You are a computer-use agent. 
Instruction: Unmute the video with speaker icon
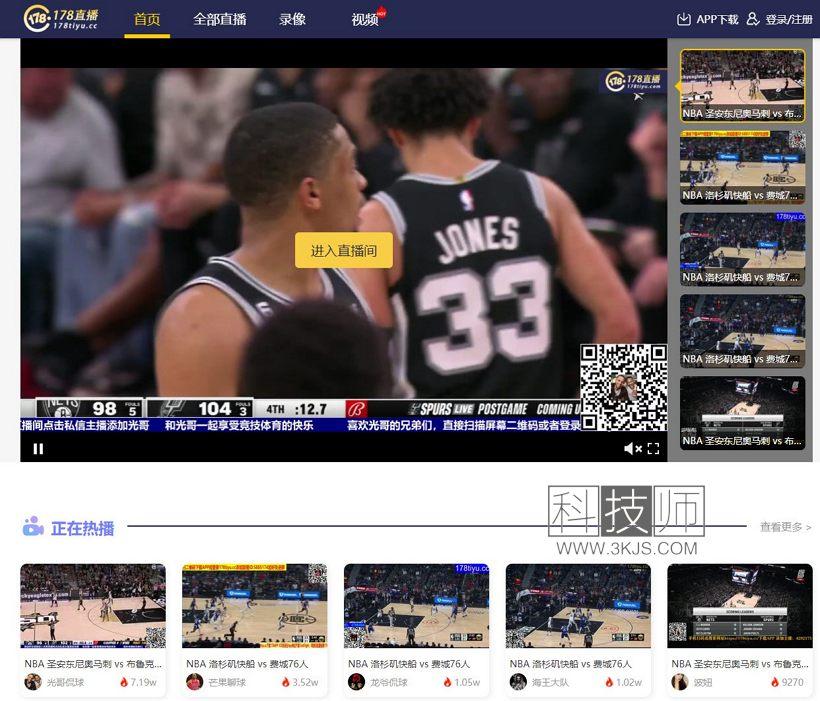tap(632, 448)
